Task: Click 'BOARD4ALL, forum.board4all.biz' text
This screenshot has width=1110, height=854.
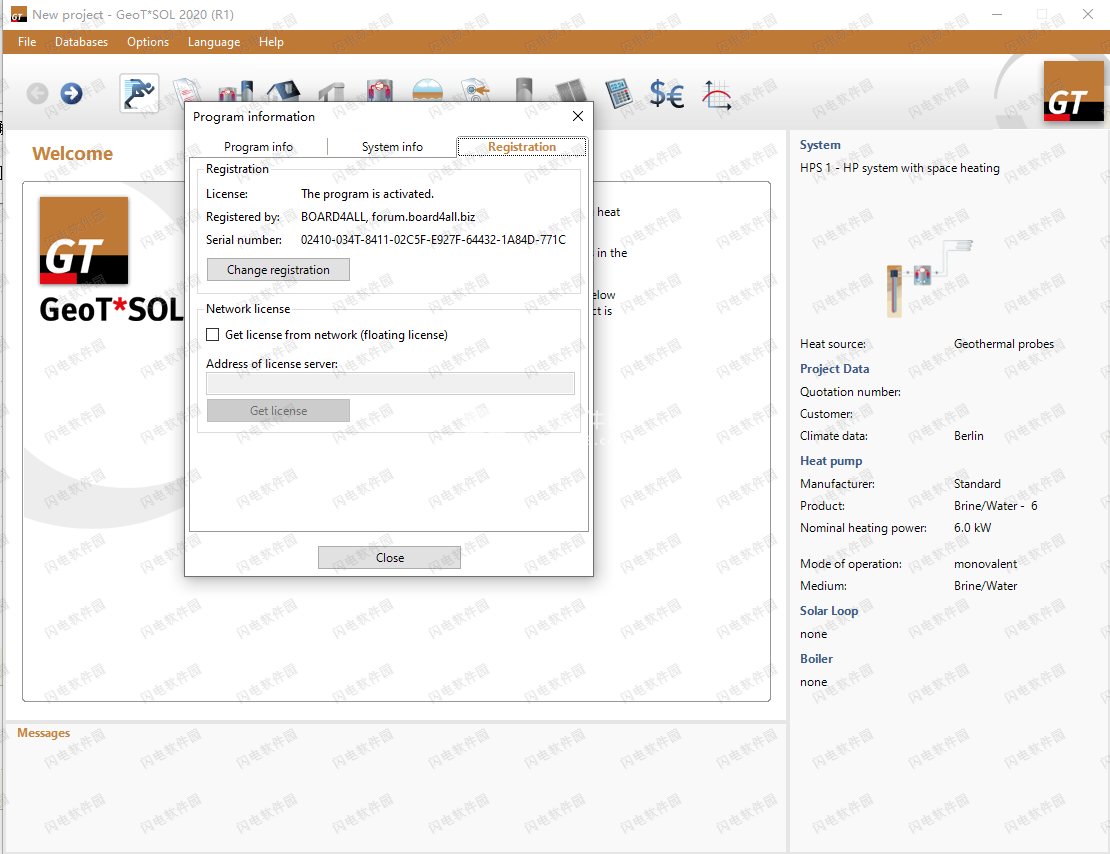Action: (388, 217)
